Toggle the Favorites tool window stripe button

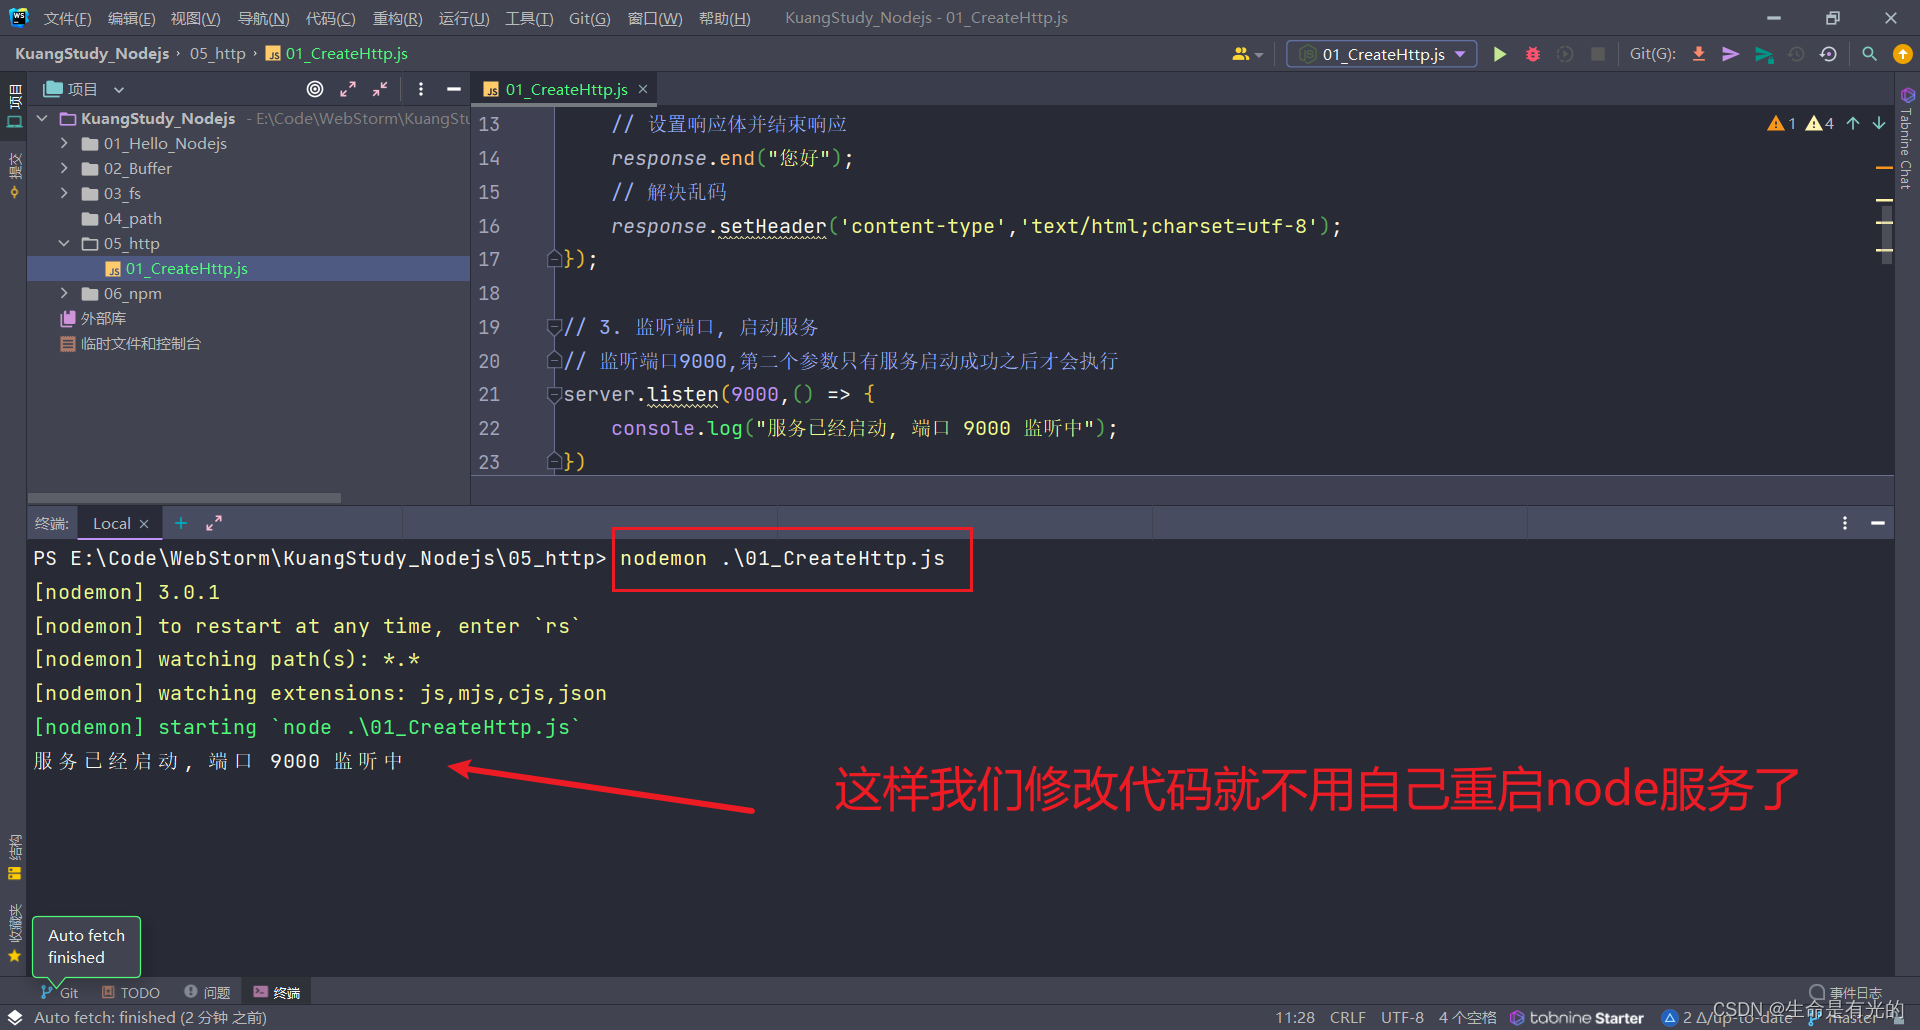click(x=14, y=934)
